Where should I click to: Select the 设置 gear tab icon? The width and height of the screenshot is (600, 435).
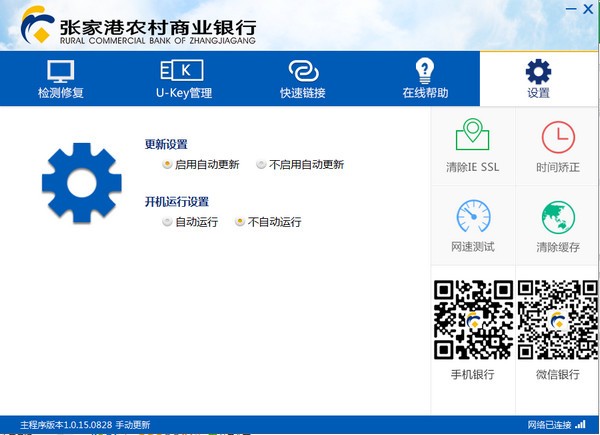[x=538, y=72]
